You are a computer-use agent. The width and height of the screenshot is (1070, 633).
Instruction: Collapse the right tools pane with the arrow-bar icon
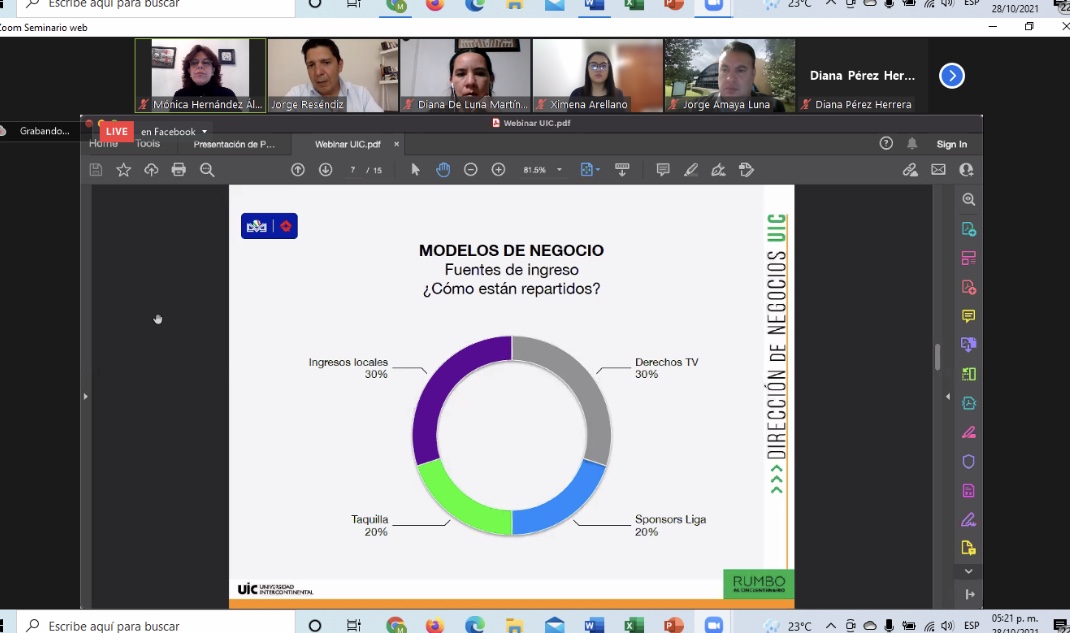tap(970, 595)
